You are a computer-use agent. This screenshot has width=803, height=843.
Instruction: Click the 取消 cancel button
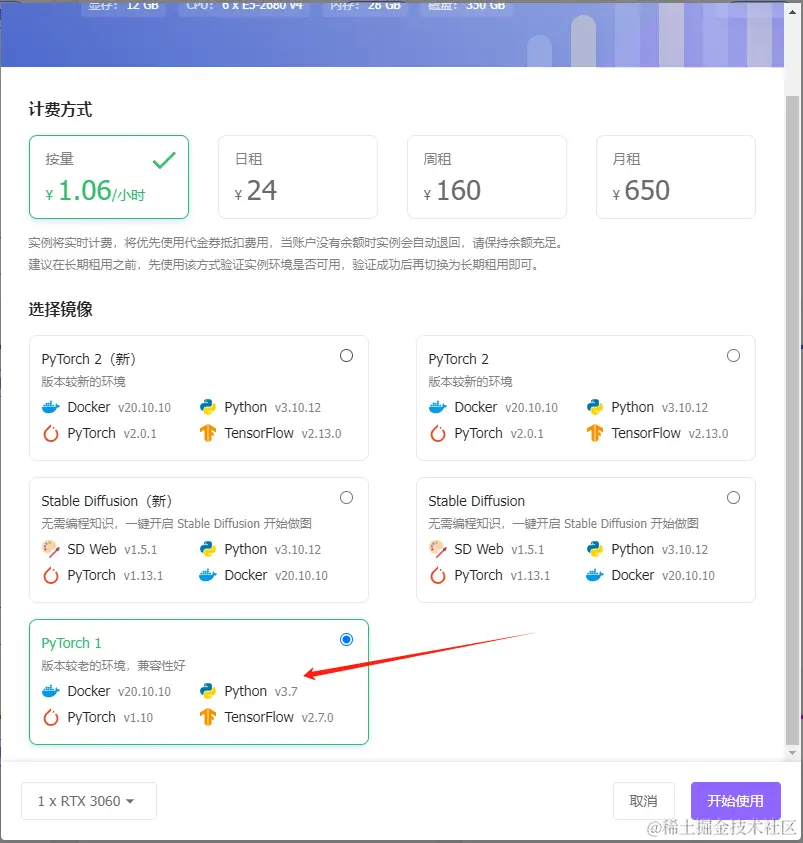pos(643,801)
